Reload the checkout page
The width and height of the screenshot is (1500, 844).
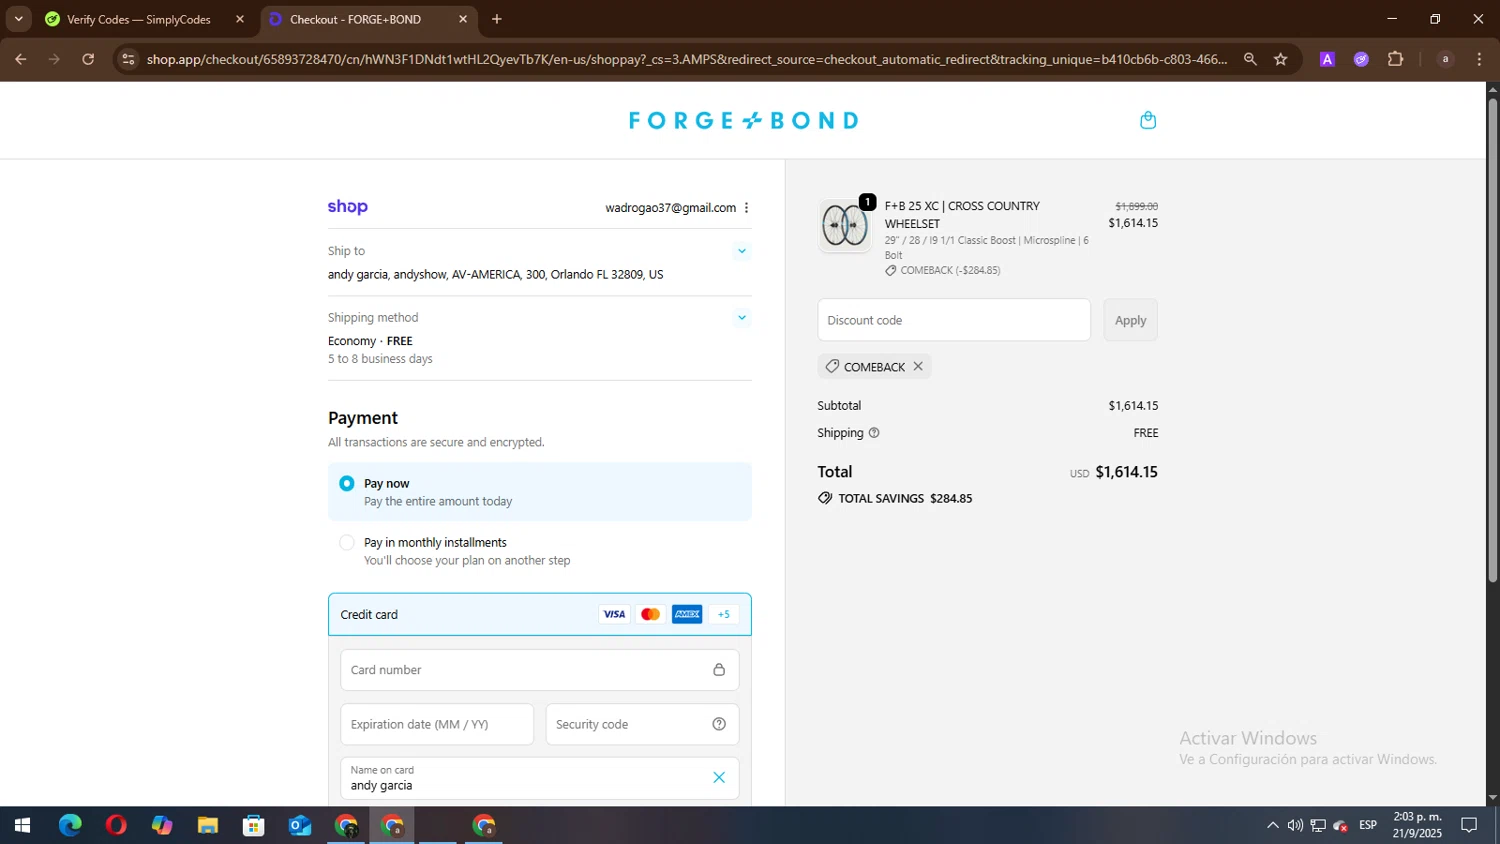pyautogui.click(x=88, y=59)
